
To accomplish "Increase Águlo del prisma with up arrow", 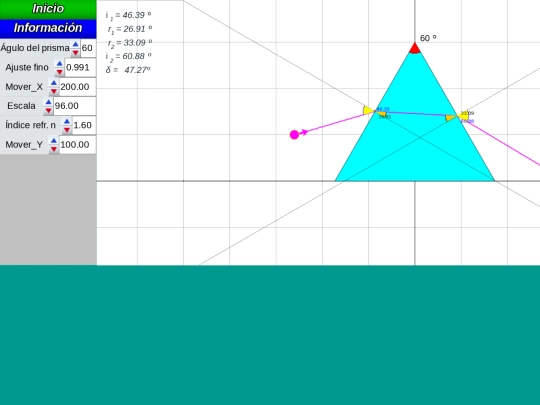I will (x=75, y=44).
